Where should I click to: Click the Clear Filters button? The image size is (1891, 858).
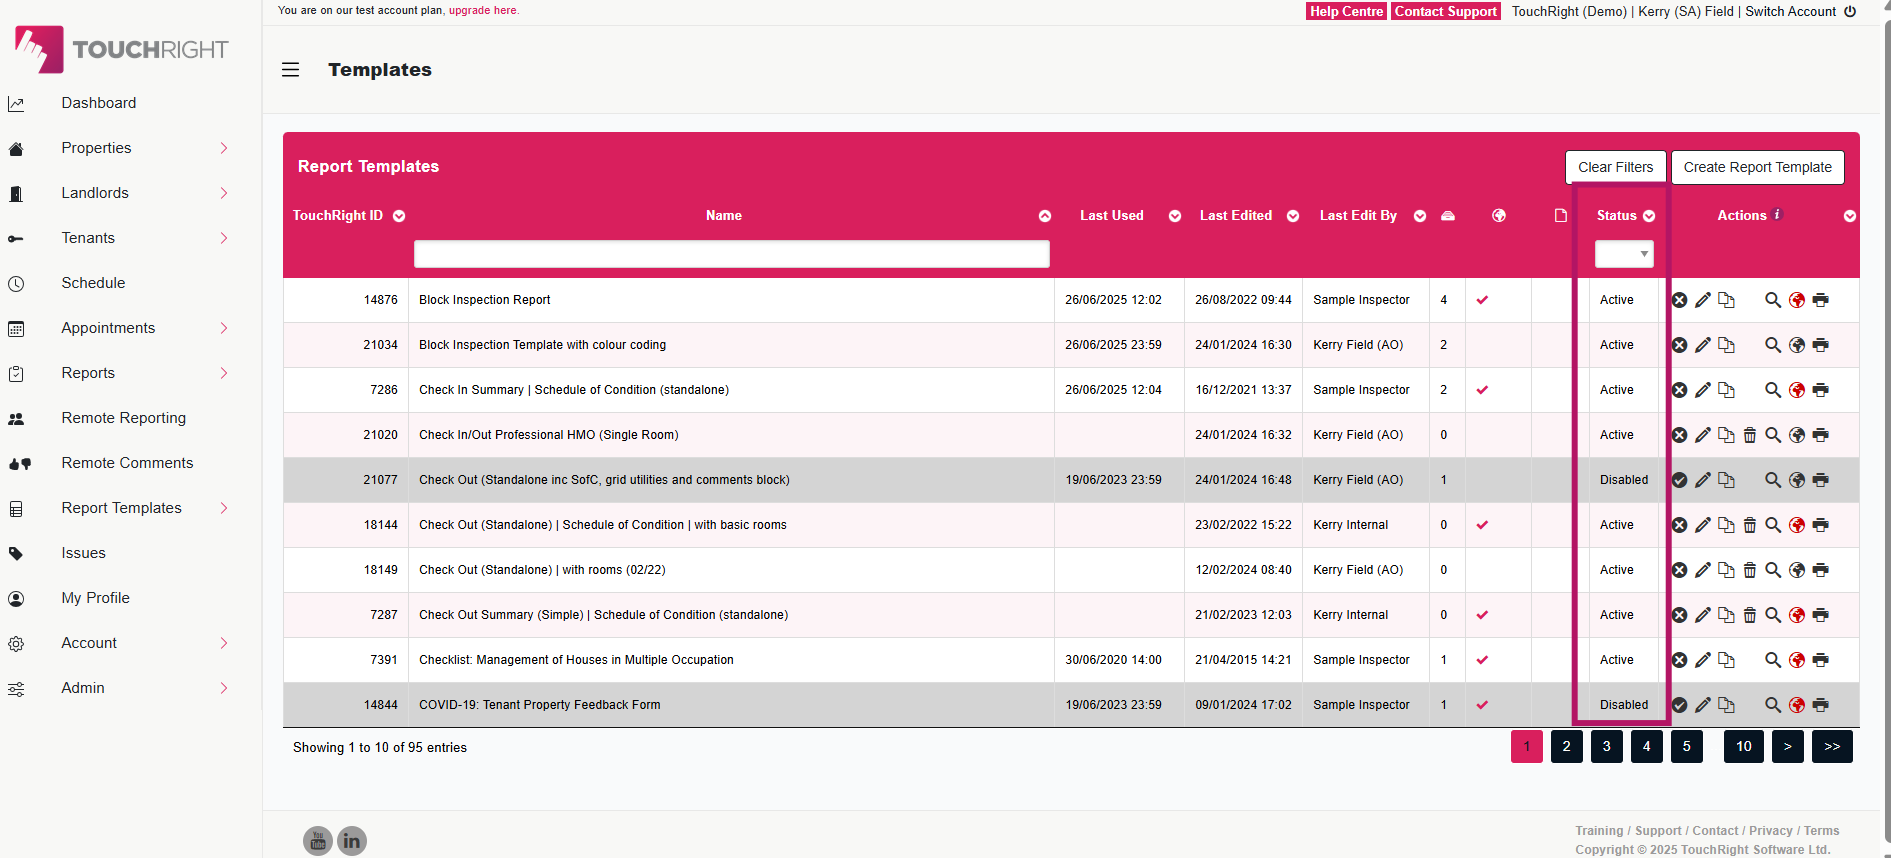(1615, 167)
